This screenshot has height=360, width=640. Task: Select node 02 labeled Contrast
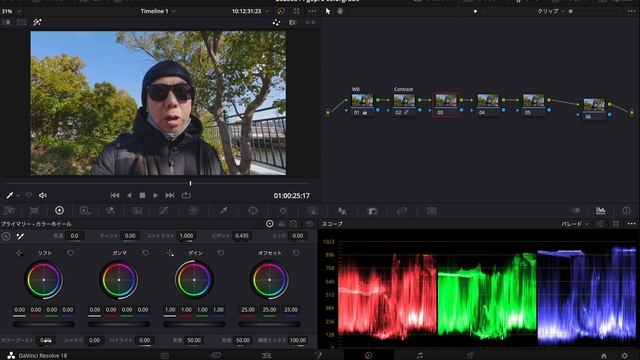click(404, 105)
